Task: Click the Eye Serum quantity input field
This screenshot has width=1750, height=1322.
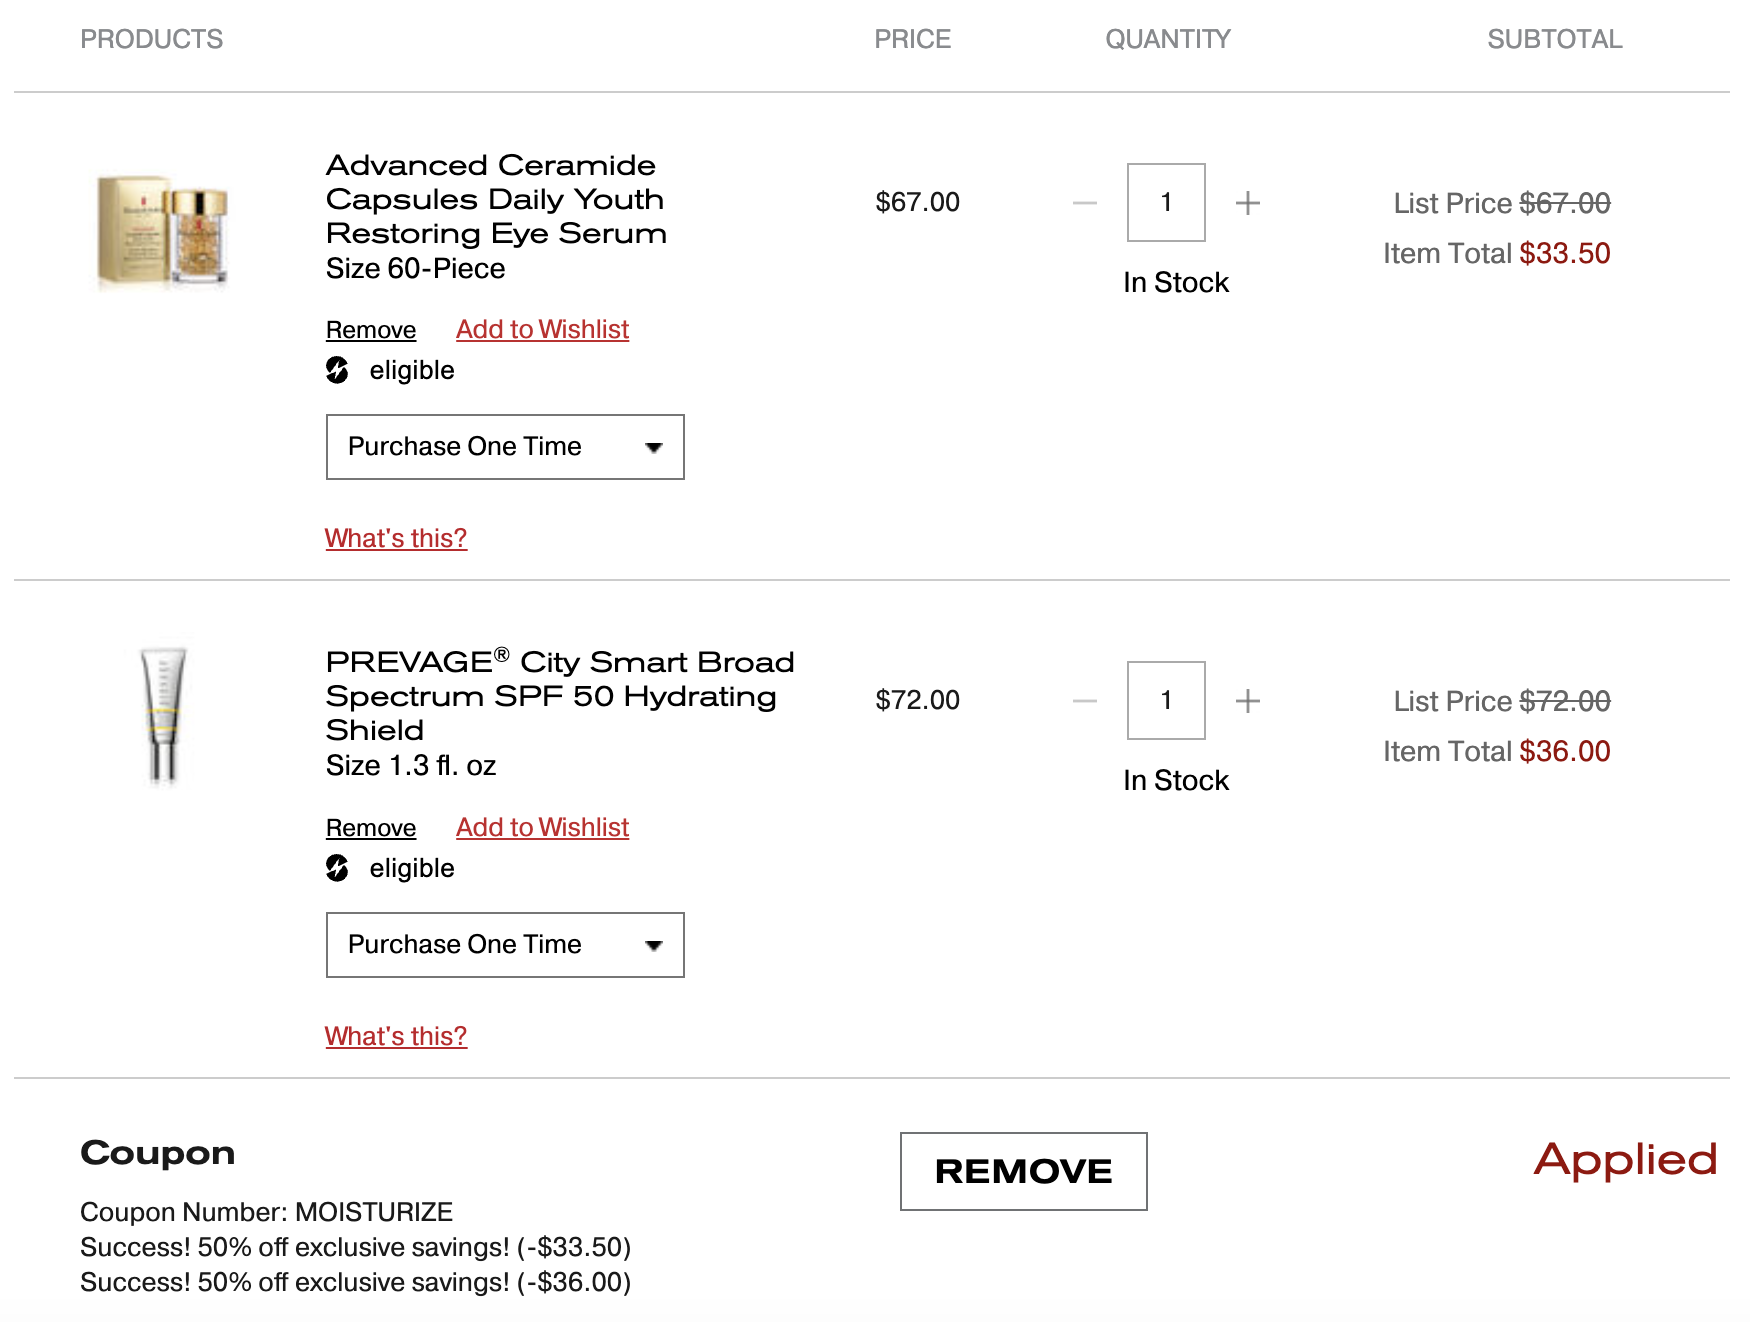Action: point(1166,202)
